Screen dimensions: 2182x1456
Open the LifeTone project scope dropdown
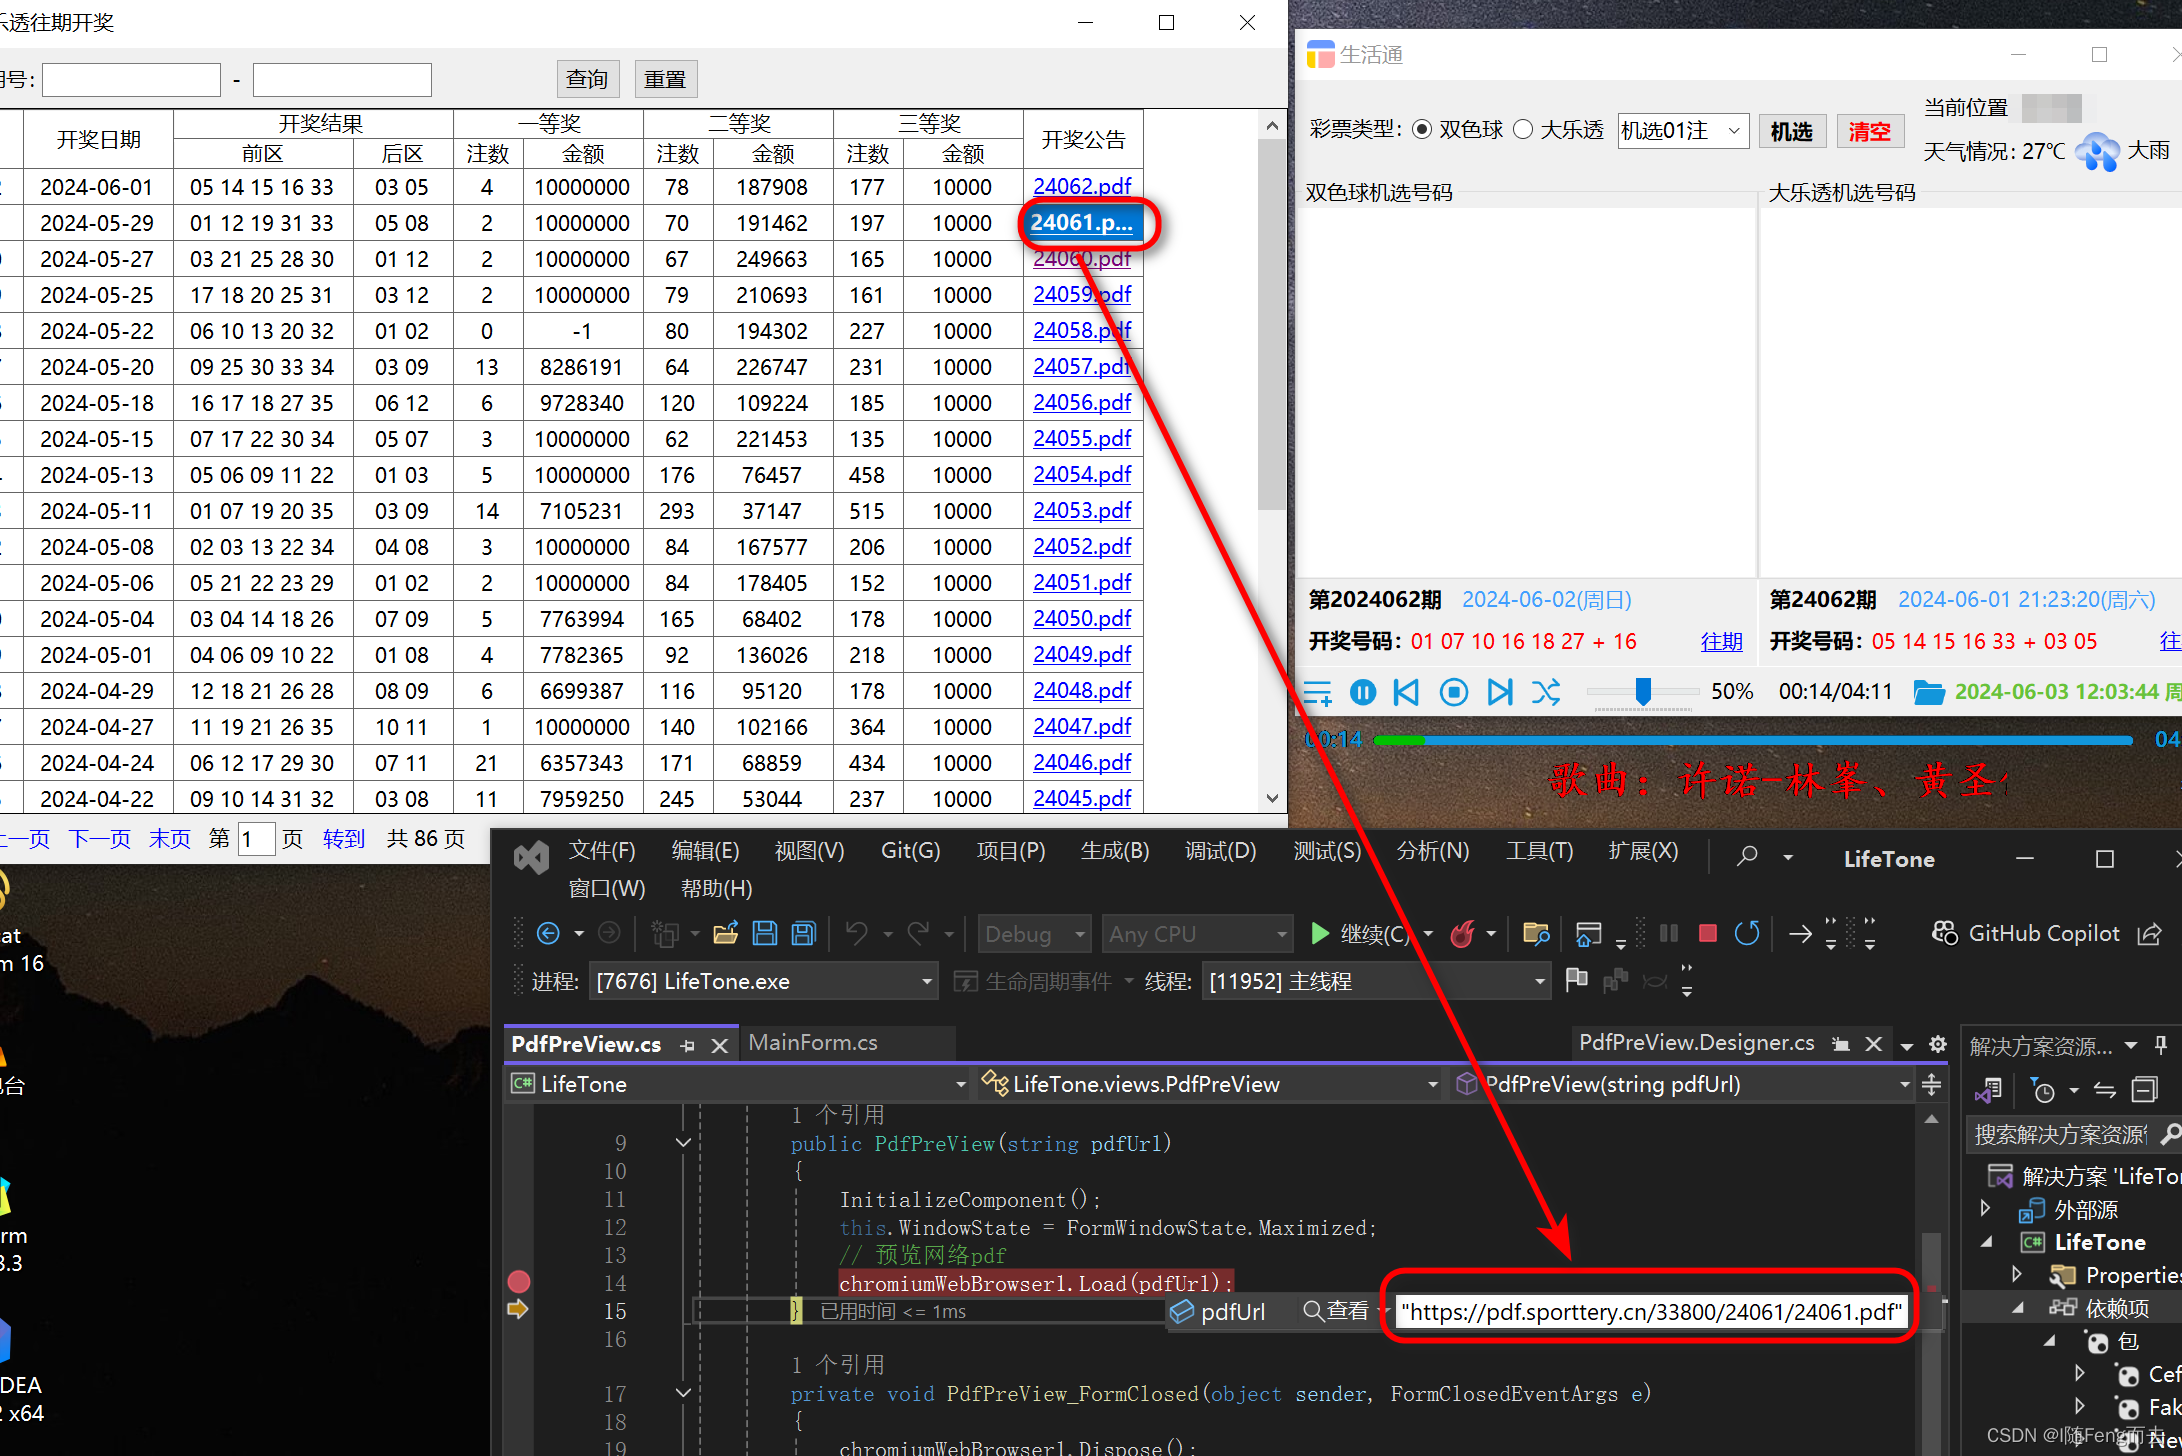(x=738, y=1084)
